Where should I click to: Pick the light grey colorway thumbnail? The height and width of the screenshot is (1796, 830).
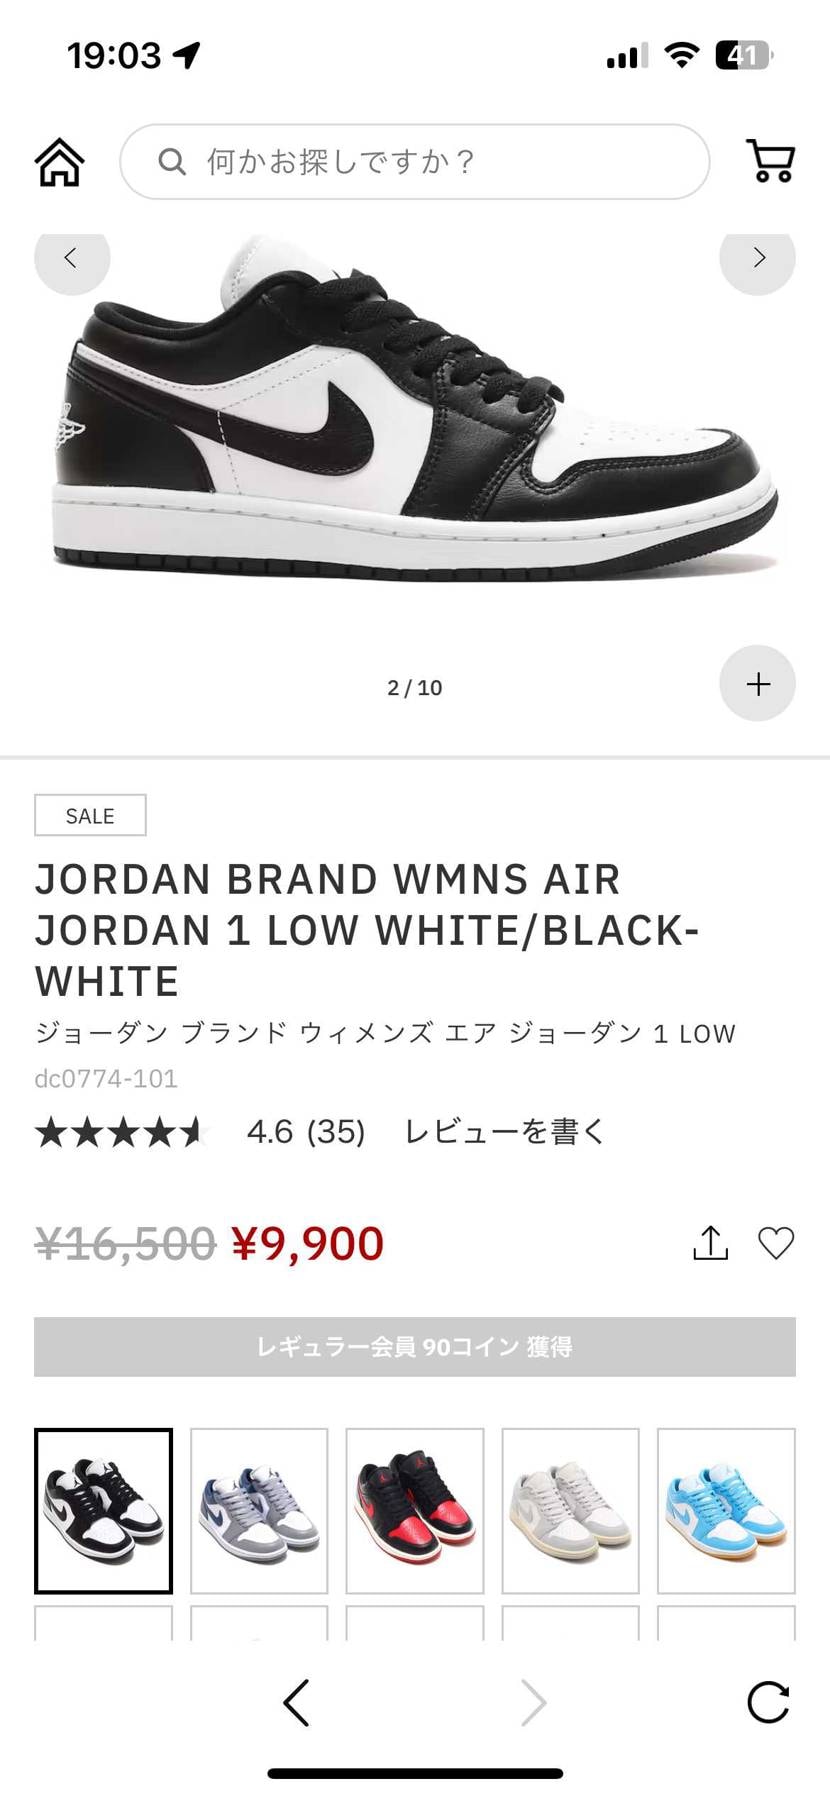pyautogui.click(x=570, y=1510)
